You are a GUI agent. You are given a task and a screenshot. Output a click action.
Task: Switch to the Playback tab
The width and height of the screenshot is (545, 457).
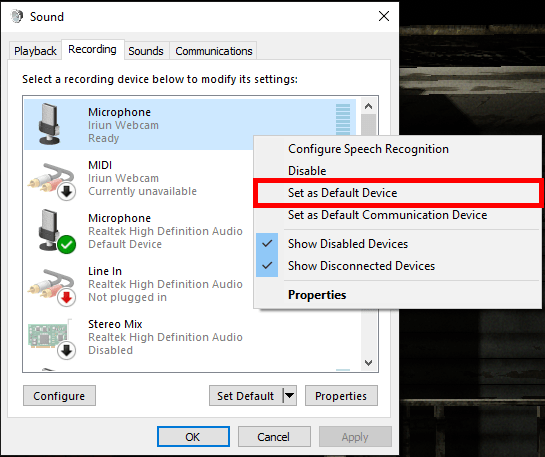tap(35, 51)
